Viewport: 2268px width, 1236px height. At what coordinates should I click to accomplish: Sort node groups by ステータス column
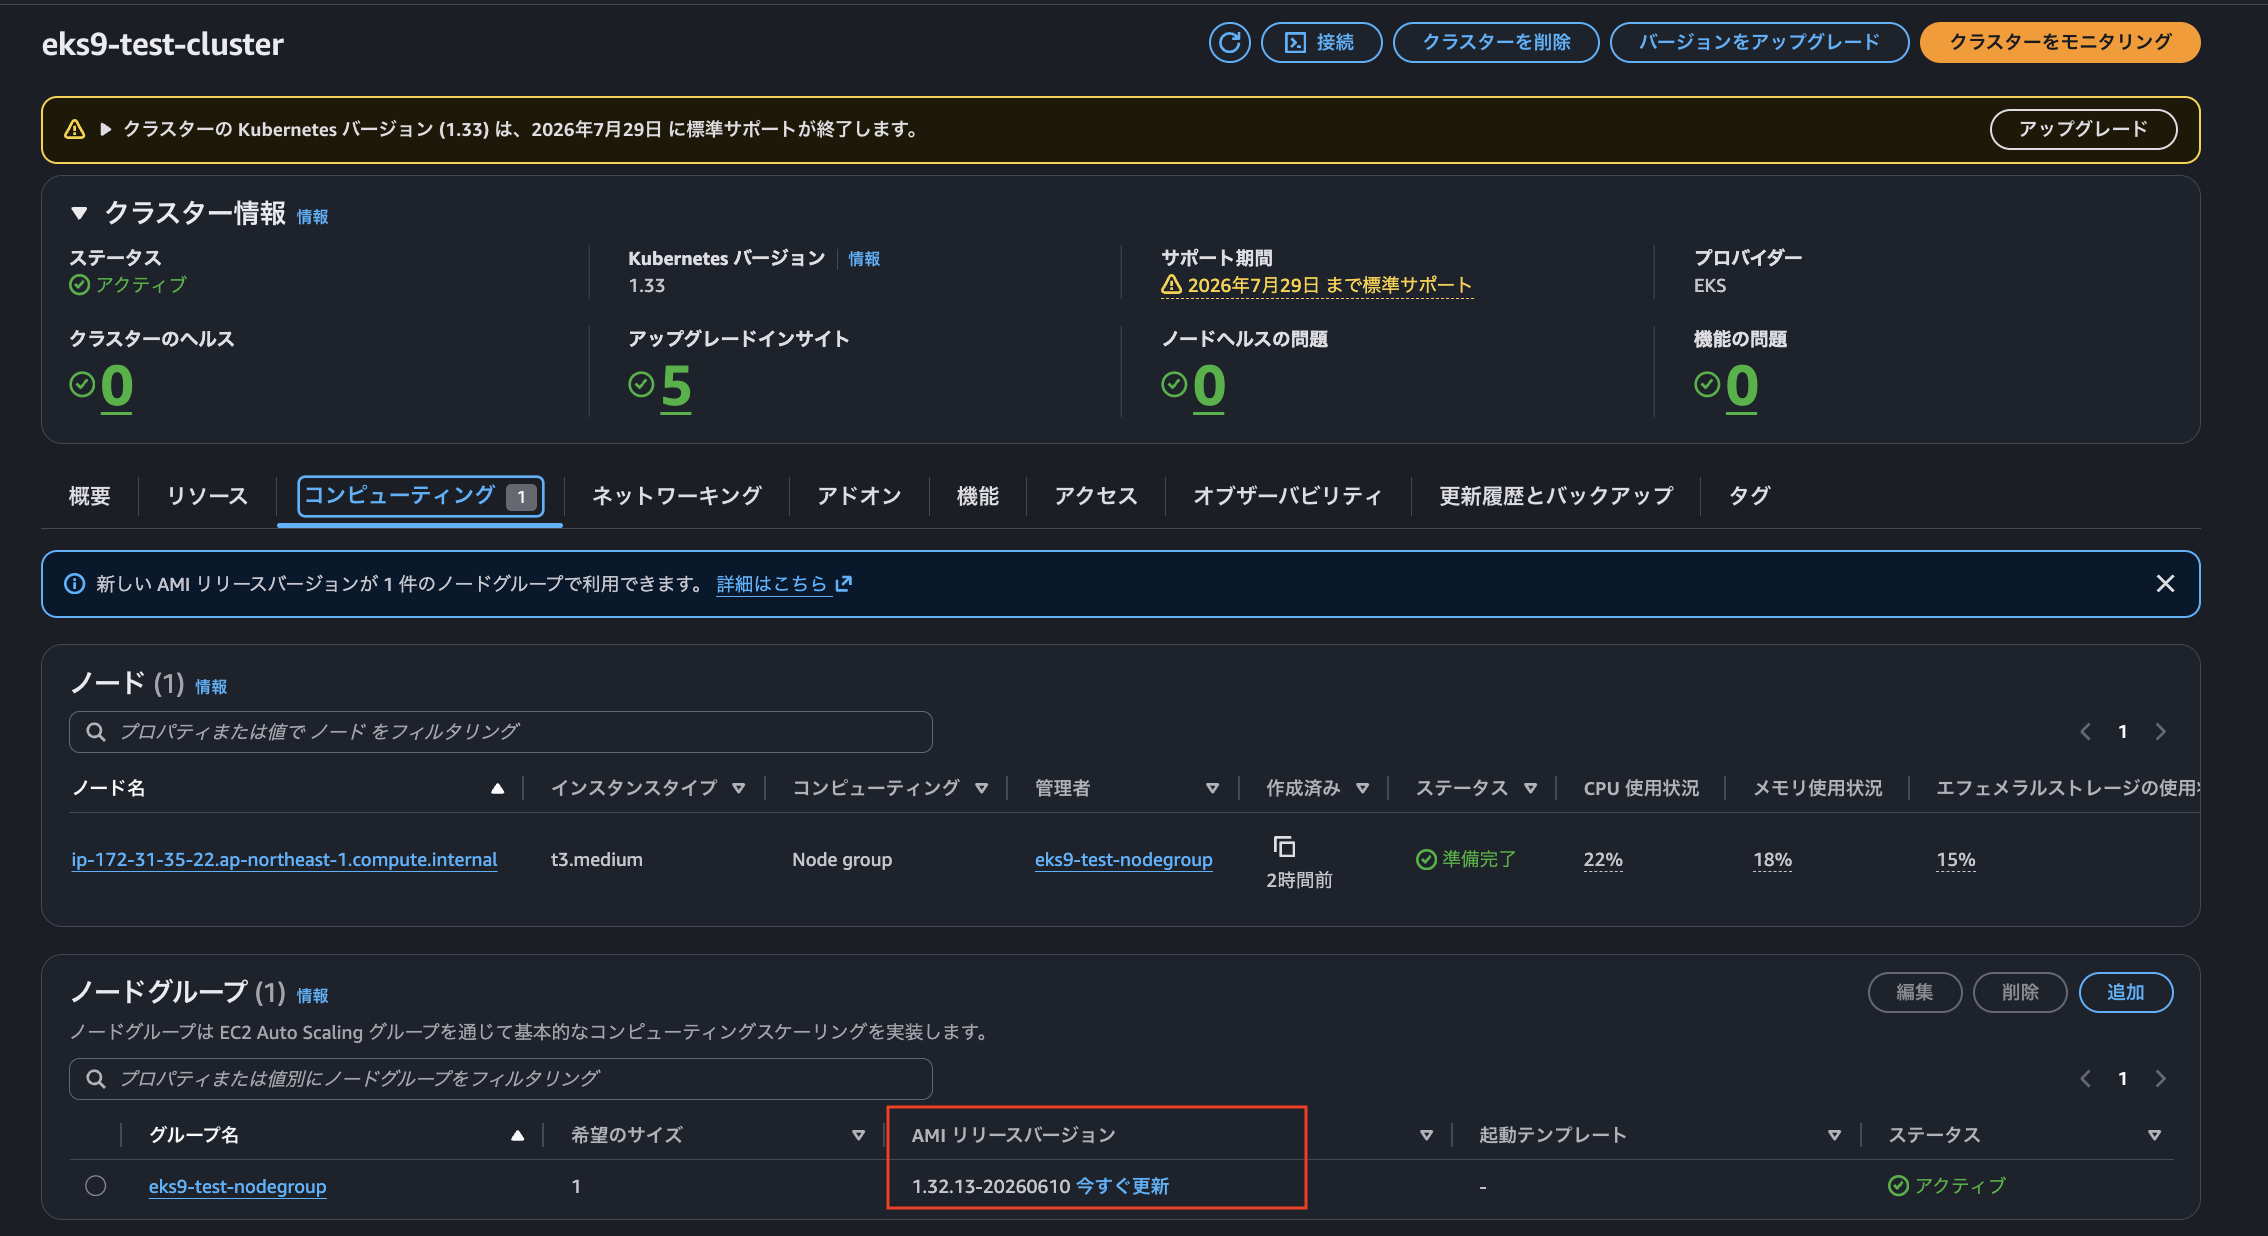[2154, 1136]
